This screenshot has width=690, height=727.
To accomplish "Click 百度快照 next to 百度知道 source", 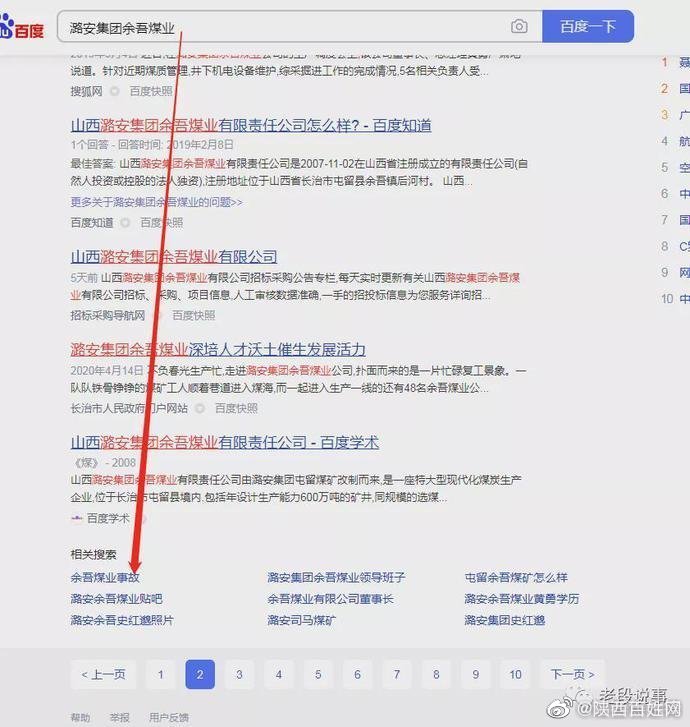I will click(162, 223).
